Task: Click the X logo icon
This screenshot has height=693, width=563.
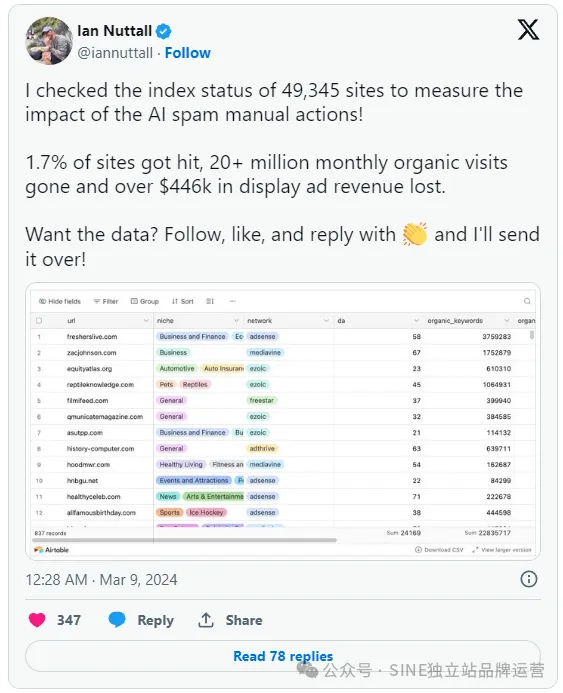Action: [x=529, y=30]
